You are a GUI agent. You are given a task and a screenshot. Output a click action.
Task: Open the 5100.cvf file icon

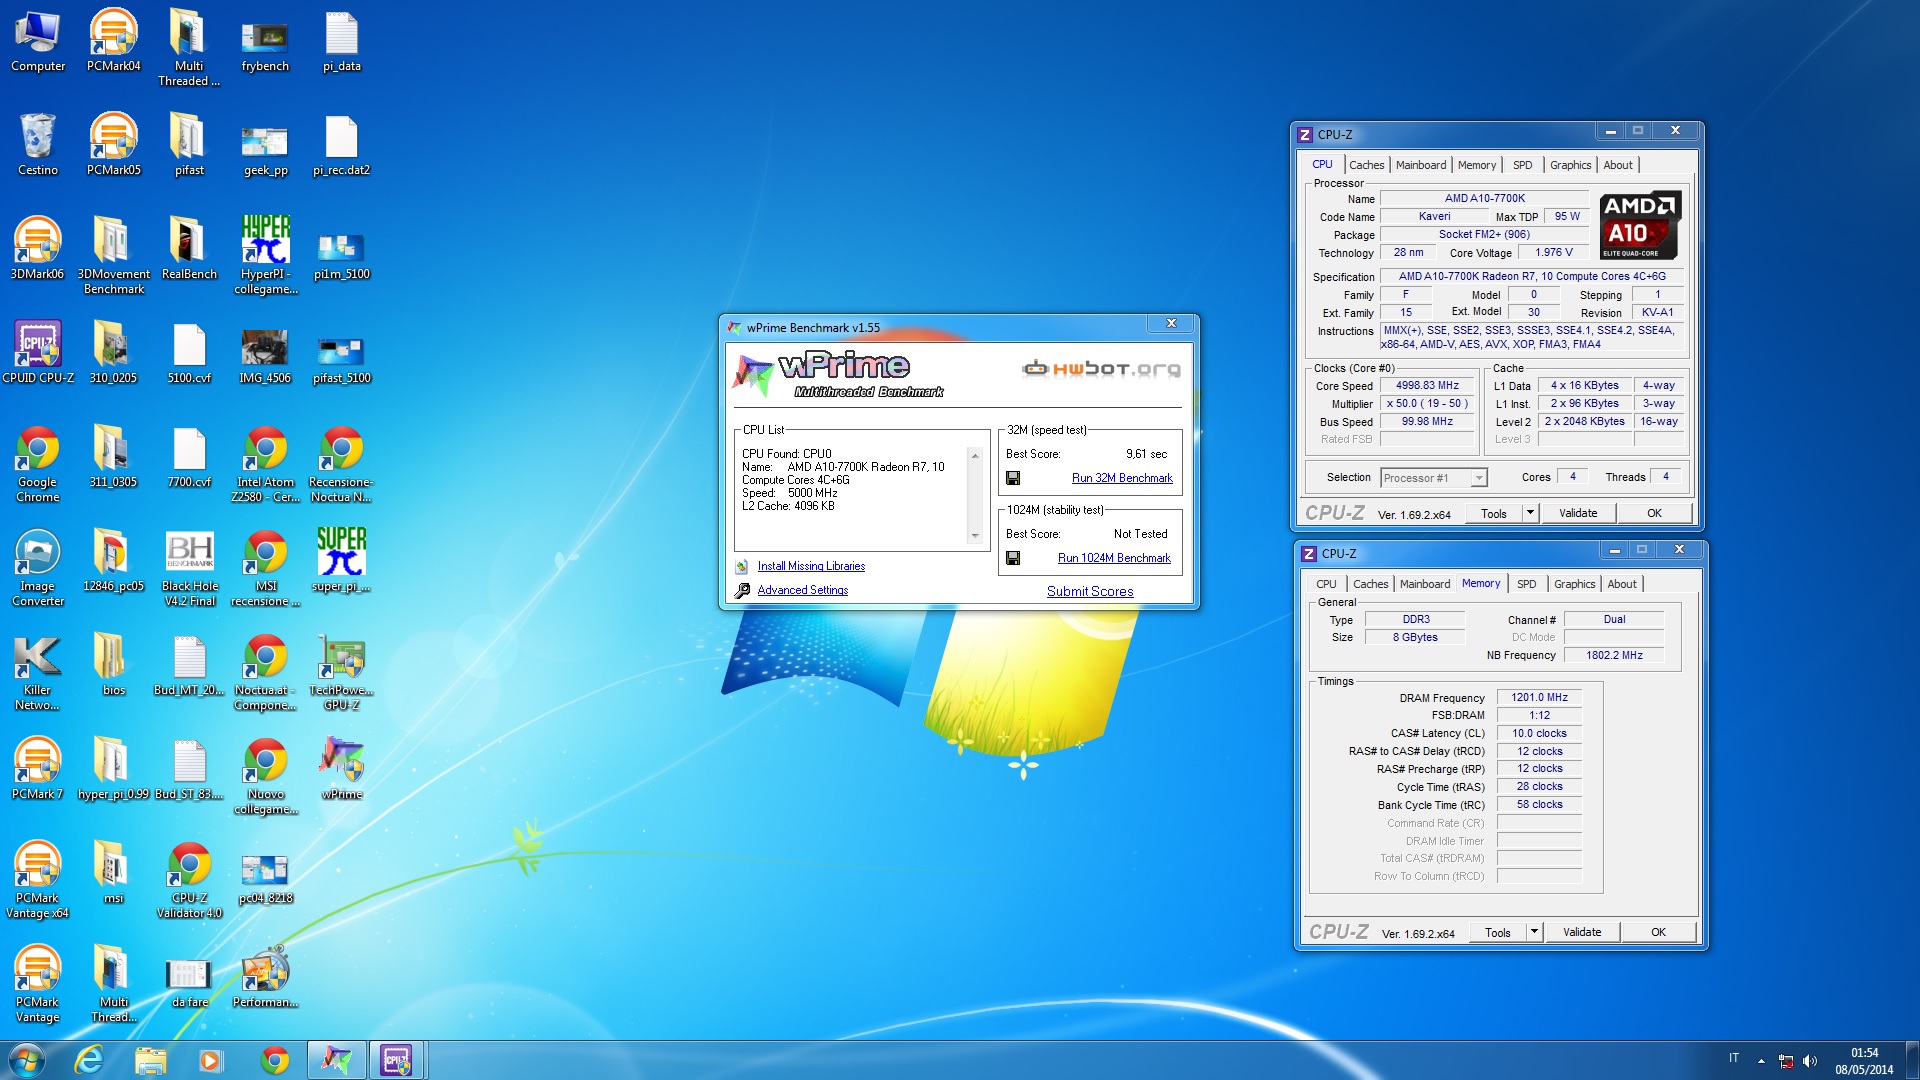tap(189, 352)
